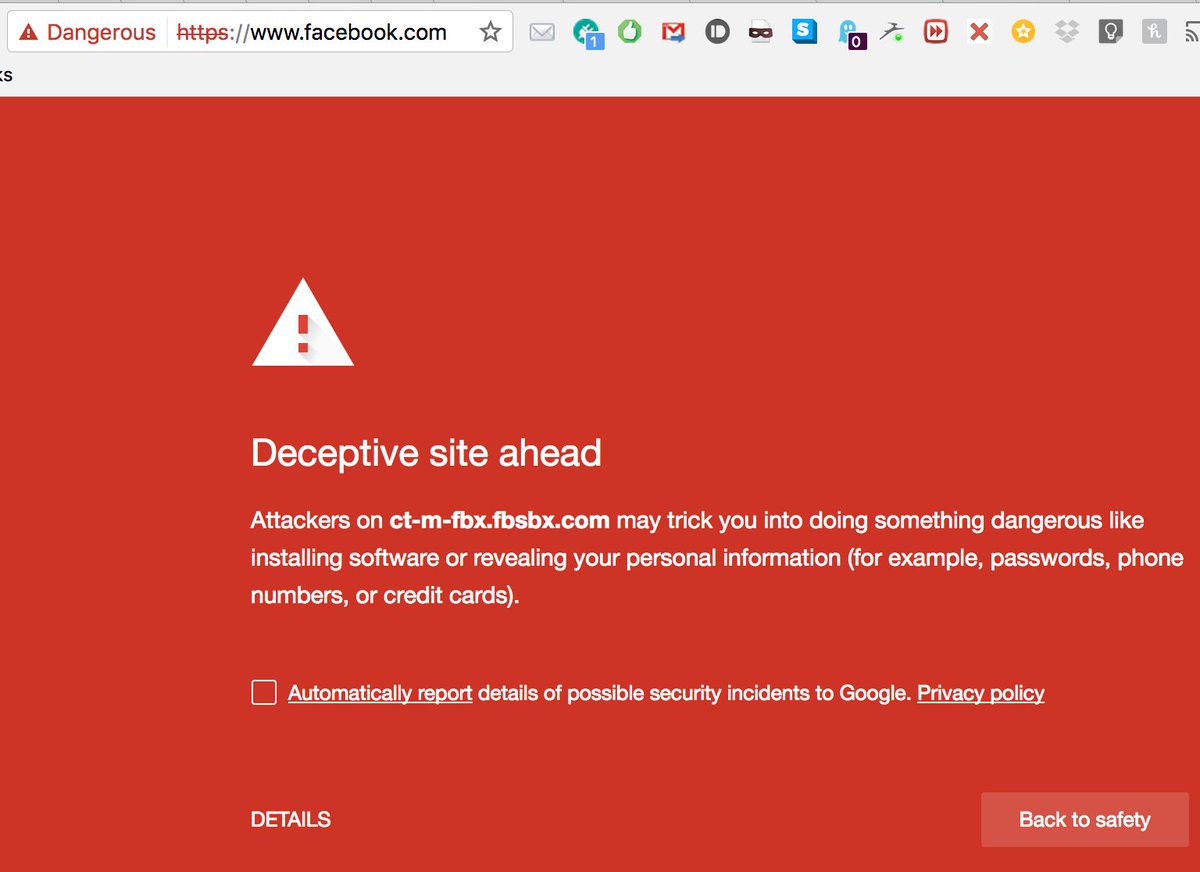Open the gray h-letter extension icon
This screenshot has height=872, width=1200.
pyautogui.click(x=1154, y=32)
